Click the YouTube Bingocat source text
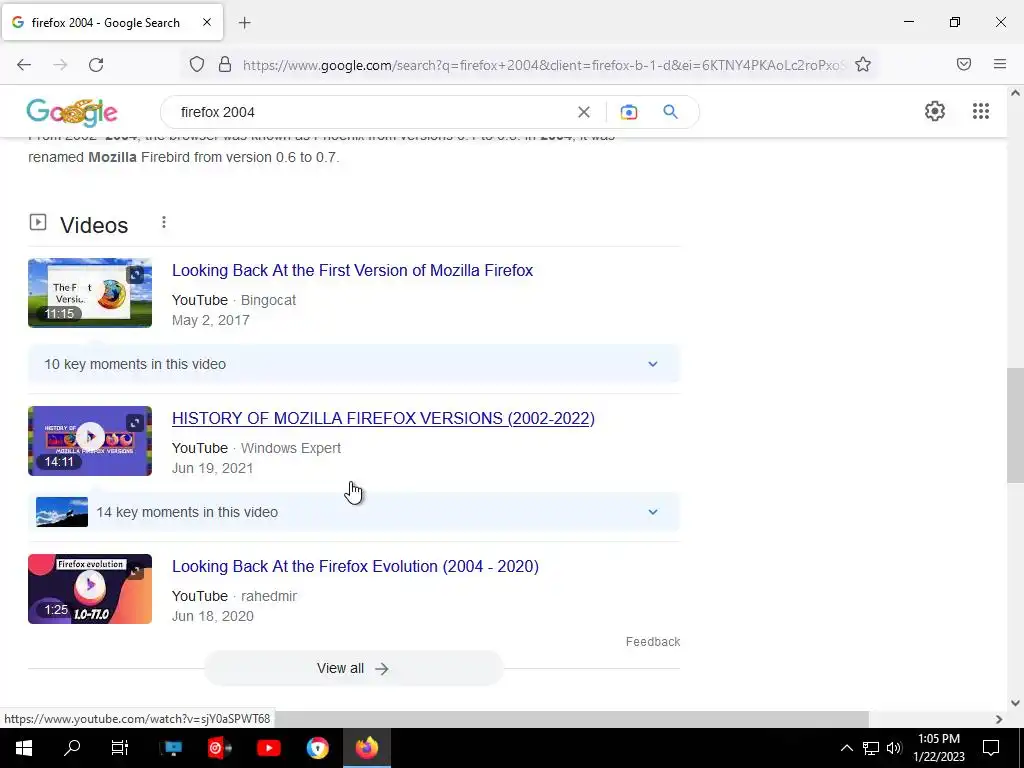 coord(234,300)
